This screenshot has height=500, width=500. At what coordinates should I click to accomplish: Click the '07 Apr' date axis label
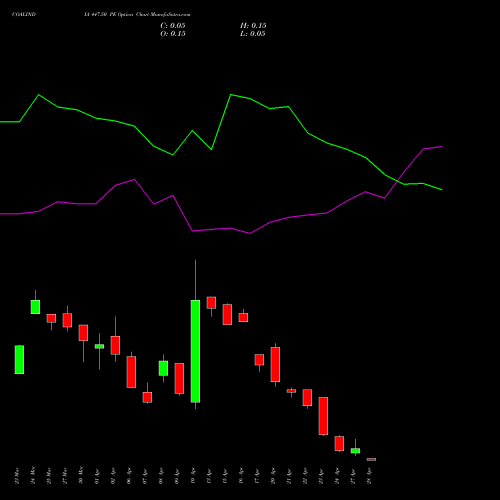145,476
